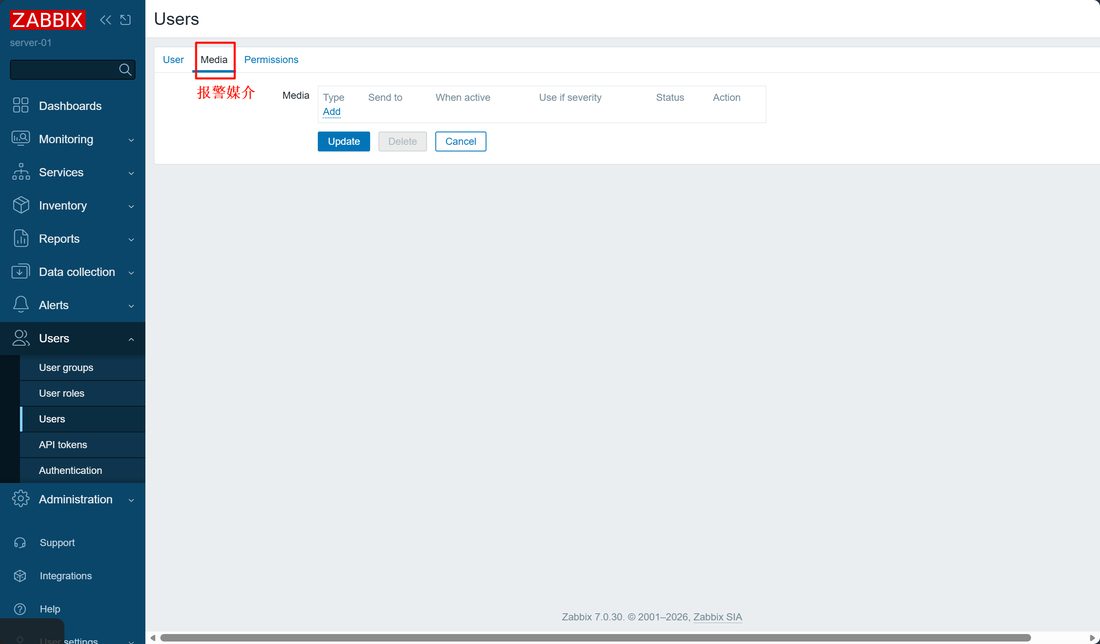The height and width of the screenshot is (644, 1100).
Task: Collapse the sidebar with double-arrow icon
Action: click(106, 20)
